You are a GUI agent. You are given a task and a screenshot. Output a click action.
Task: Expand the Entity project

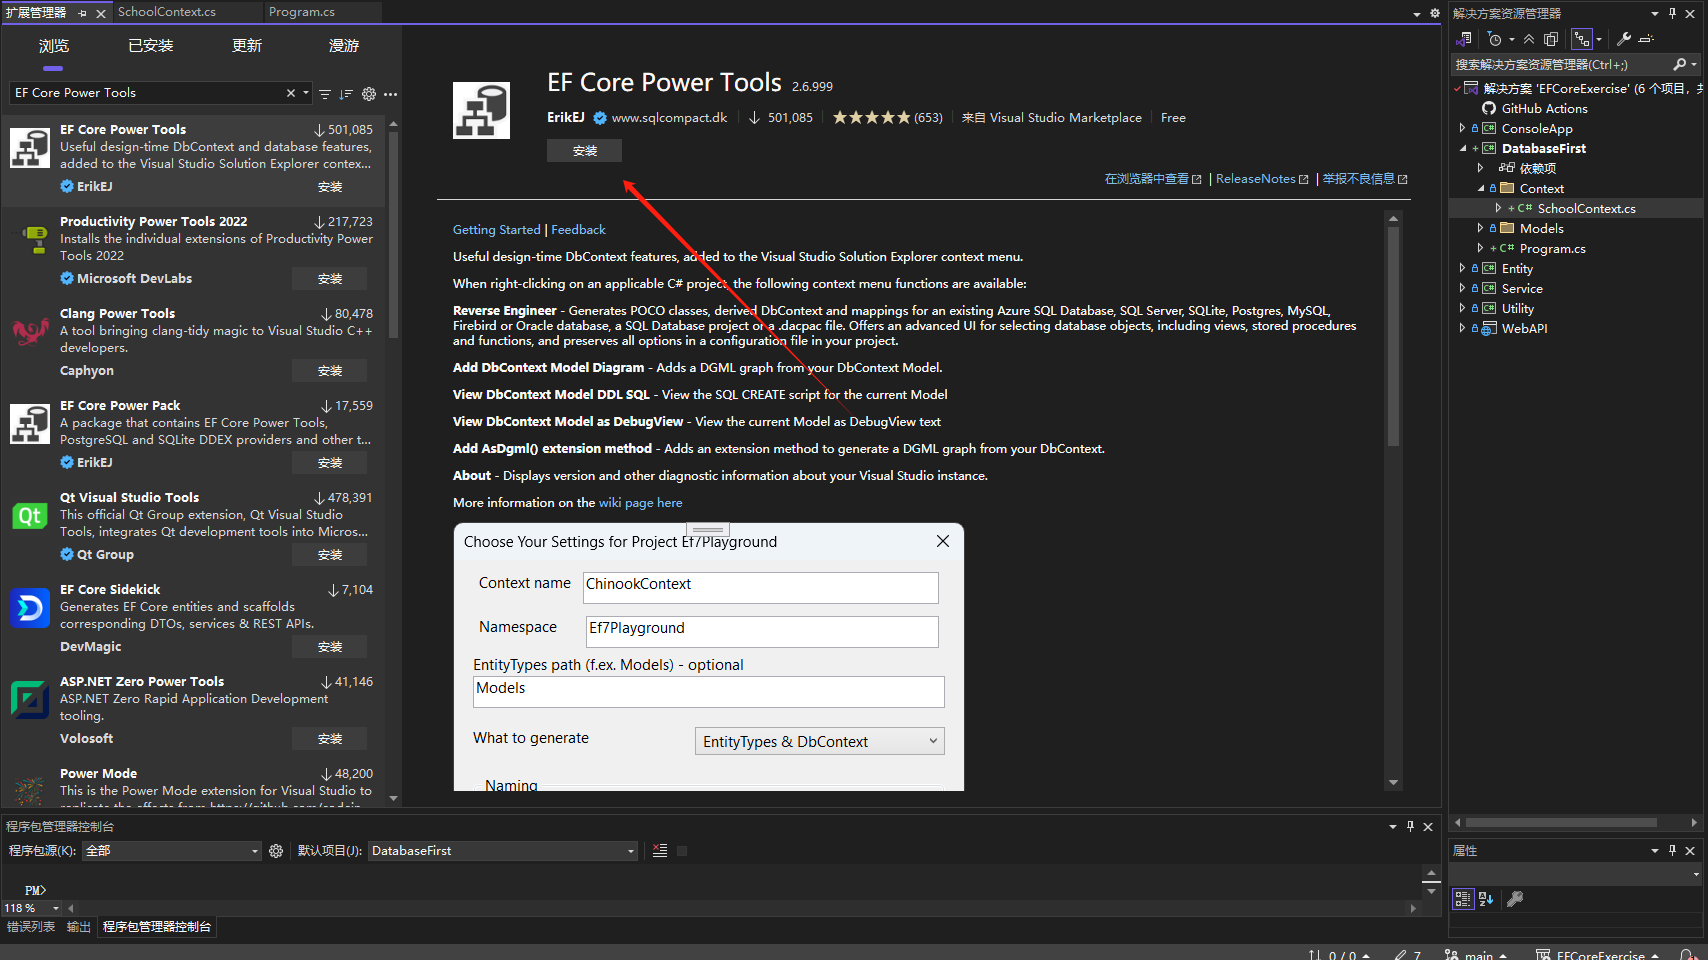point(1462,268)
